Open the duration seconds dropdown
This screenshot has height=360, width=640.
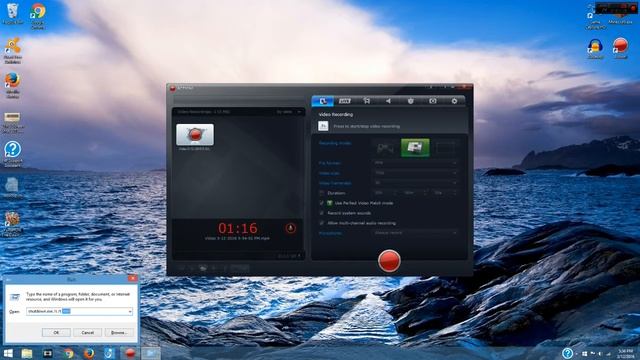[x=444, y=193]
